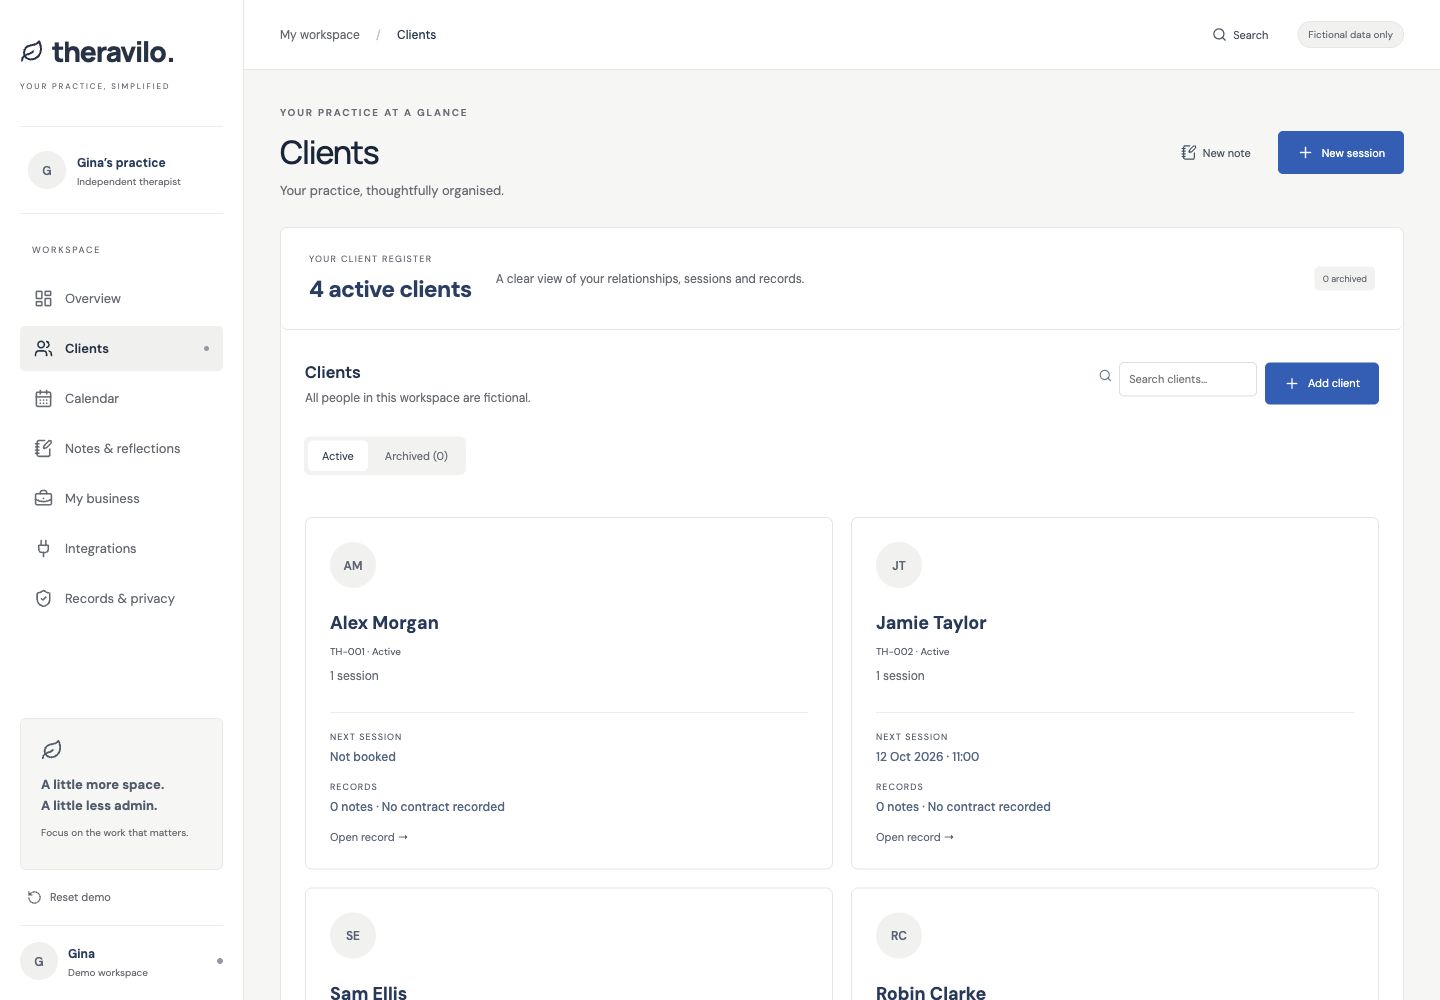Click the Sam Ellis client name
Image resolution: width=1440 pixels, height=1000 pixels.
pyautogui.click(x=368, y=993)
